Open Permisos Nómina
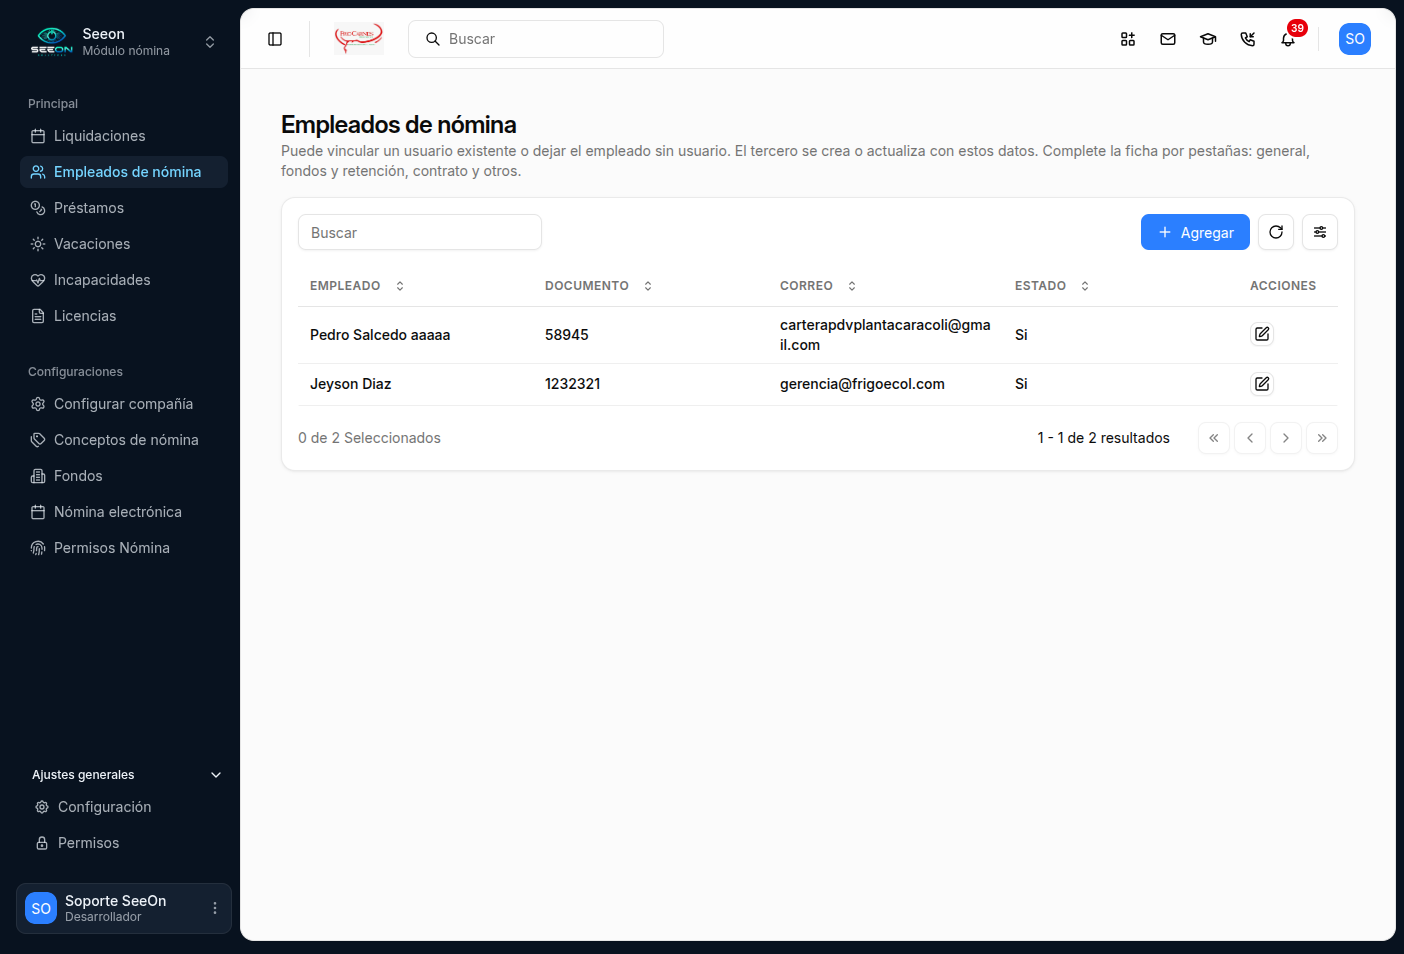The width and height of the screenshot is (1404, 954). tap(124, 548)
